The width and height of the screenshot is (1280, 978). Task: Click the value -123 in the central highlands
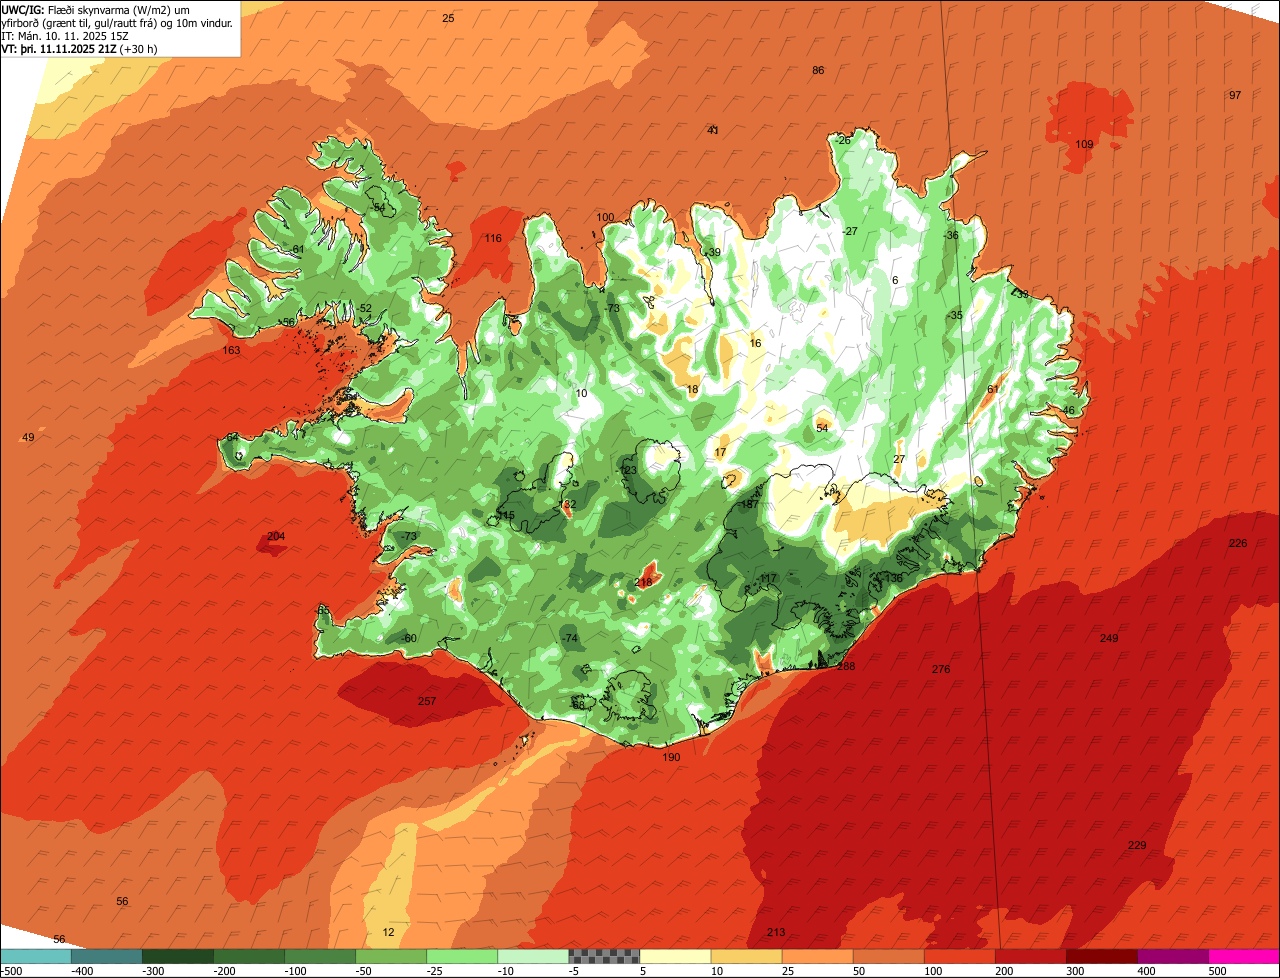(x=627, y=470)
